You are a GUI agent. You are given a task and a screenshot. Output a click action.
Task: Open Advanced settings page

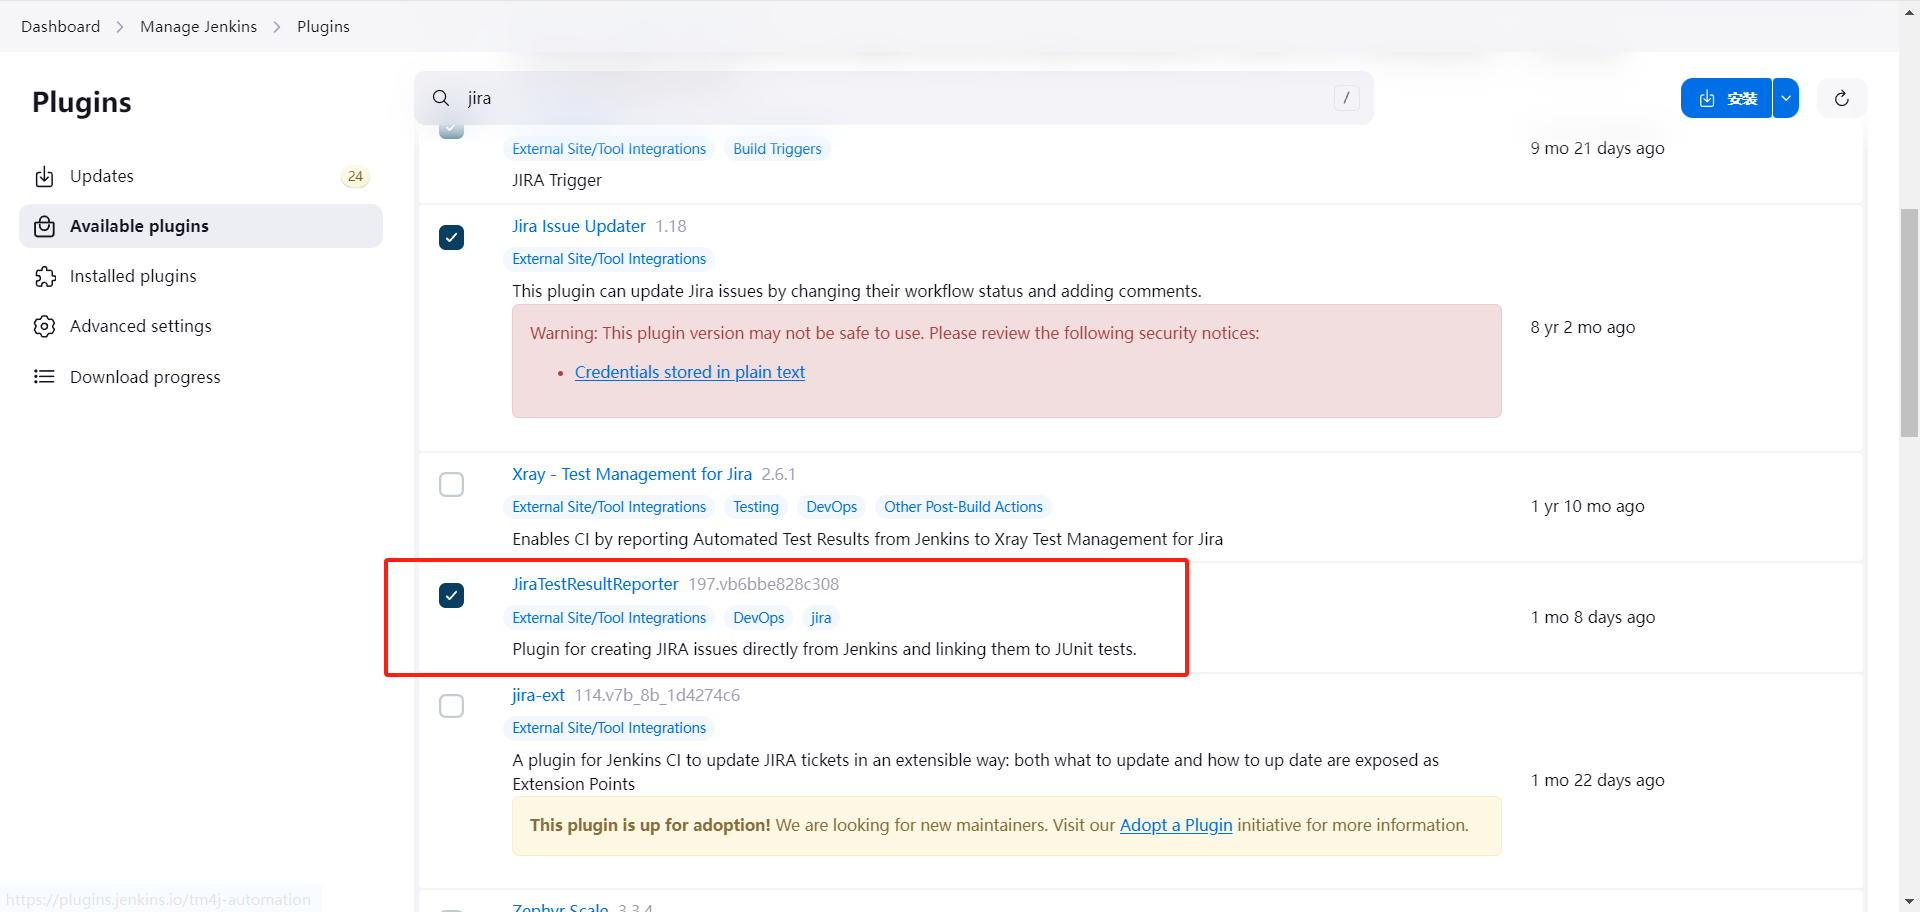click(x=201, y=327)
